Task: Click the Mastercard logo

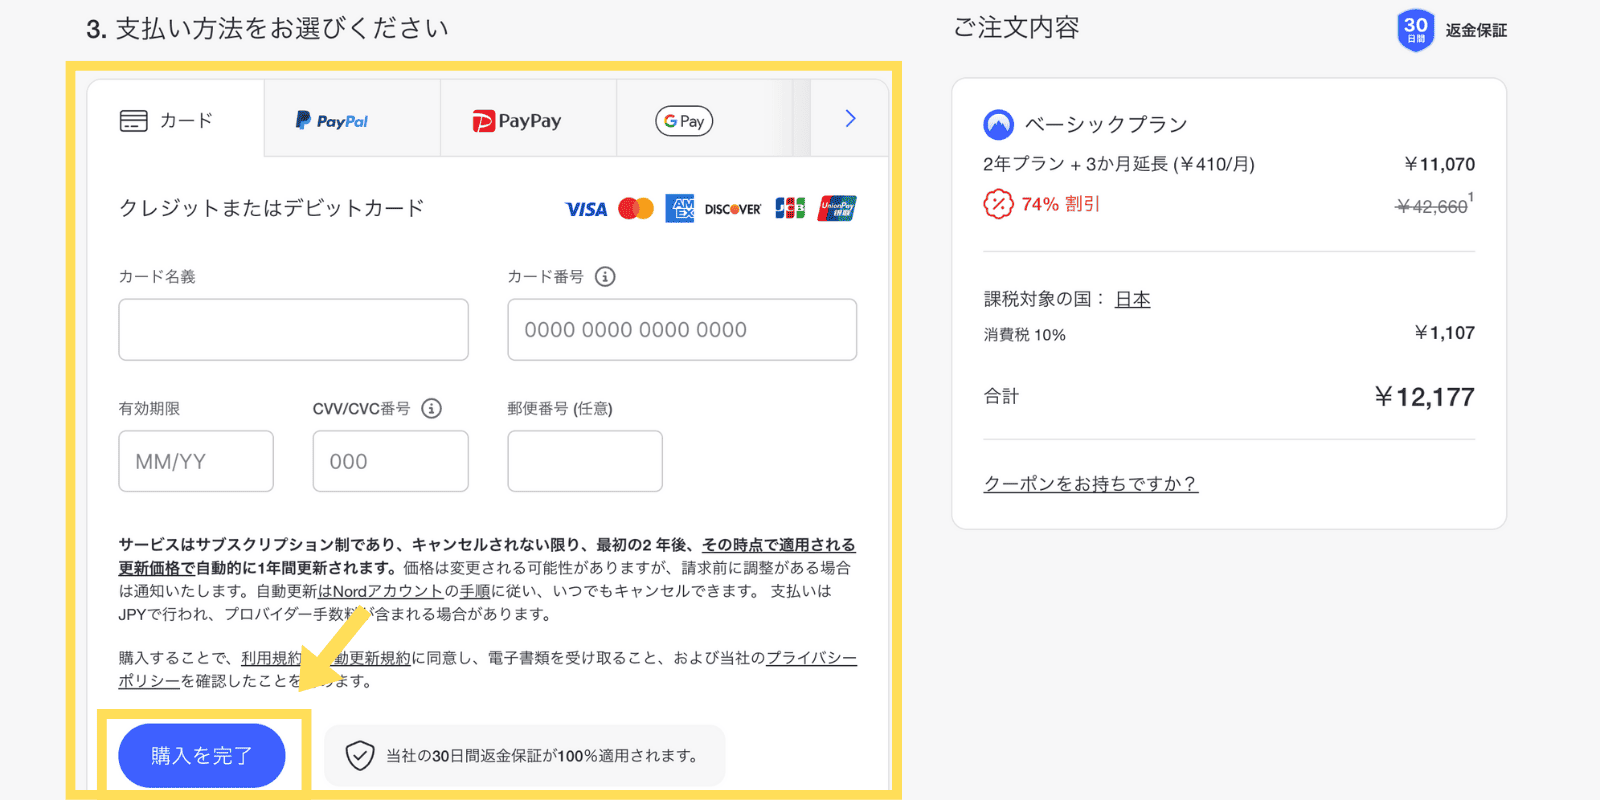Action: point(636,208)
